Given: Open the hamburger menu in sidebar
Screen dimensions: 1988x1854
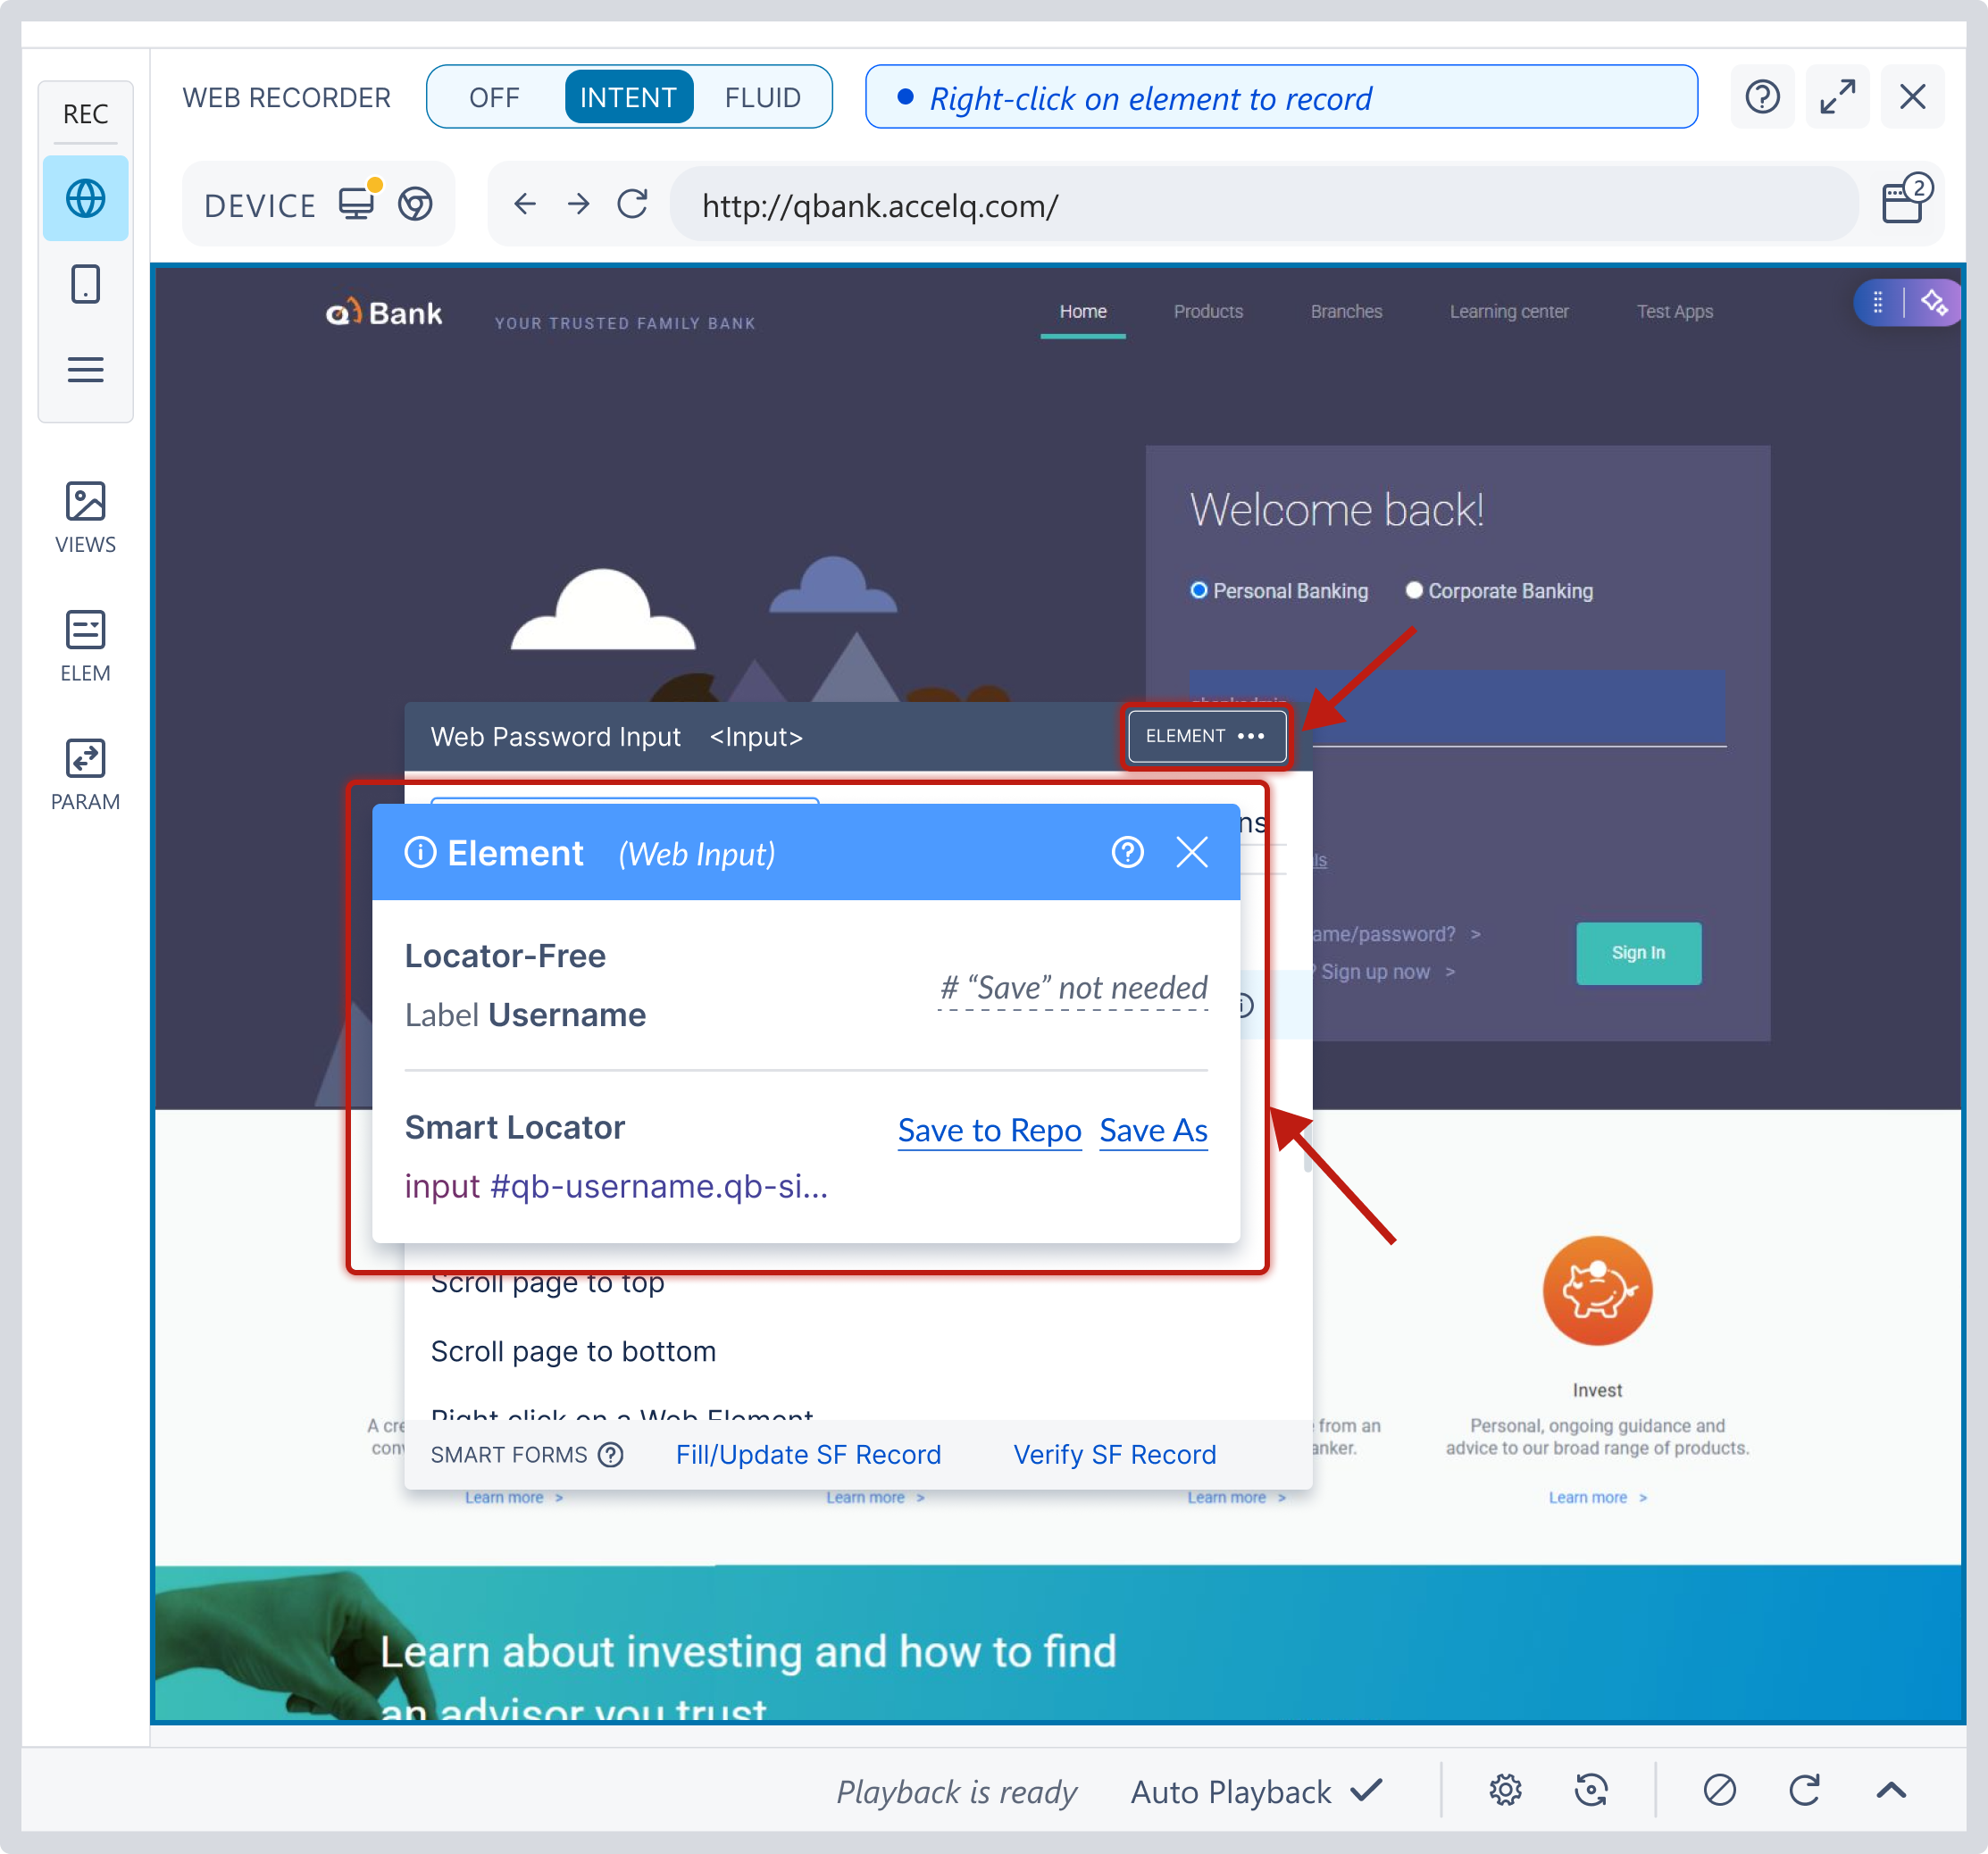Looking at the screenshot, I should click(85, 370).
